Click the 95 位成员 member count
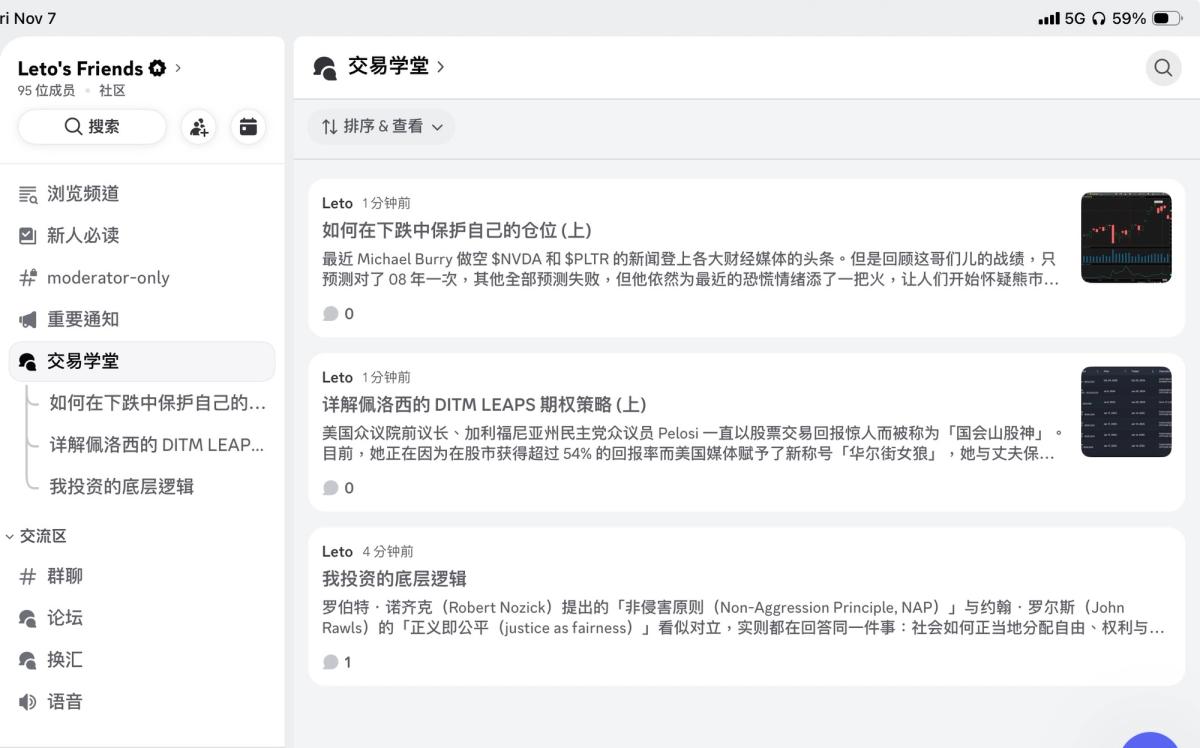 click(x=46, y=91)
